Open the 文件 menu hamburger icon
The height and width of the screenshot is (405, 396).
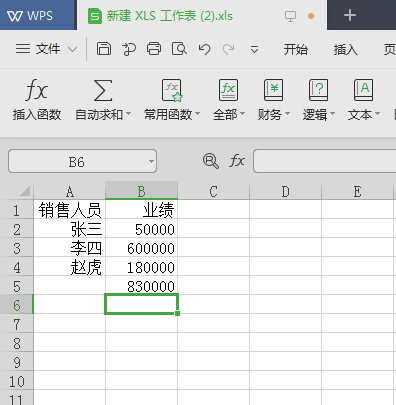click(x=23, y=49)
